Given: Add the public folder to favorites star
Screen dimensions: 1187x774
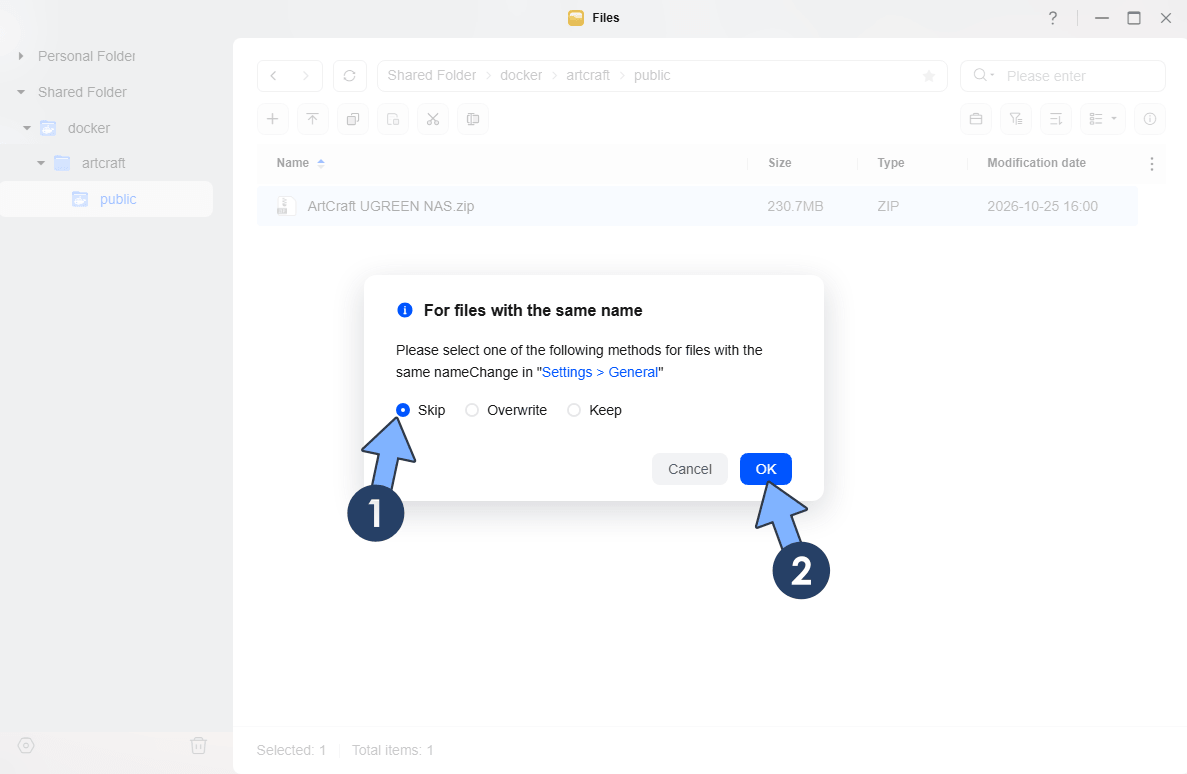Looking at the screenshot, I should point(929,76).
